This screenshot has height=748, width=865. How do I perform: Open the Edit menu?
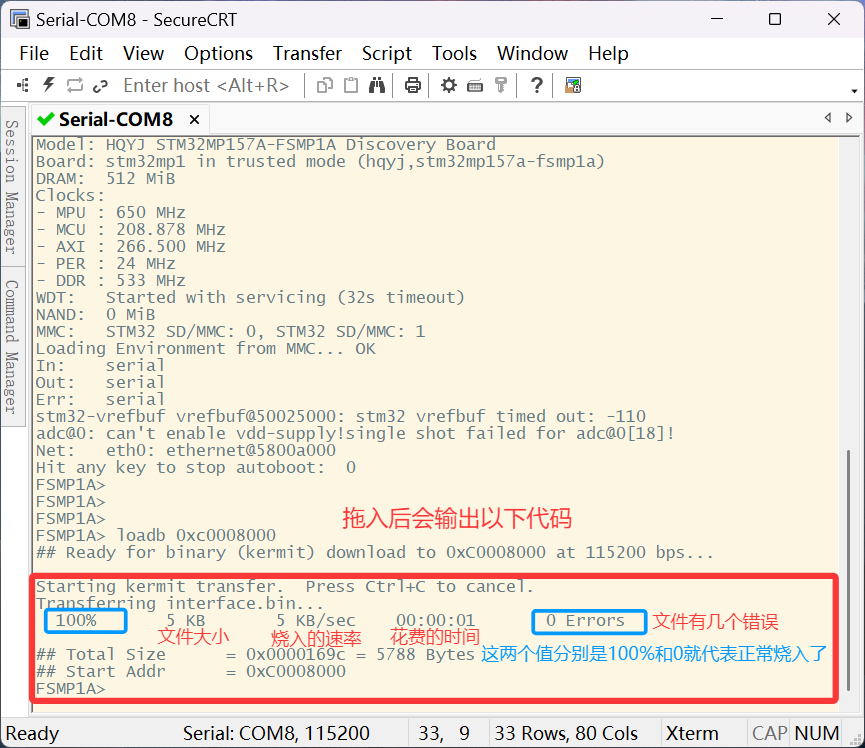click(86, 54)
